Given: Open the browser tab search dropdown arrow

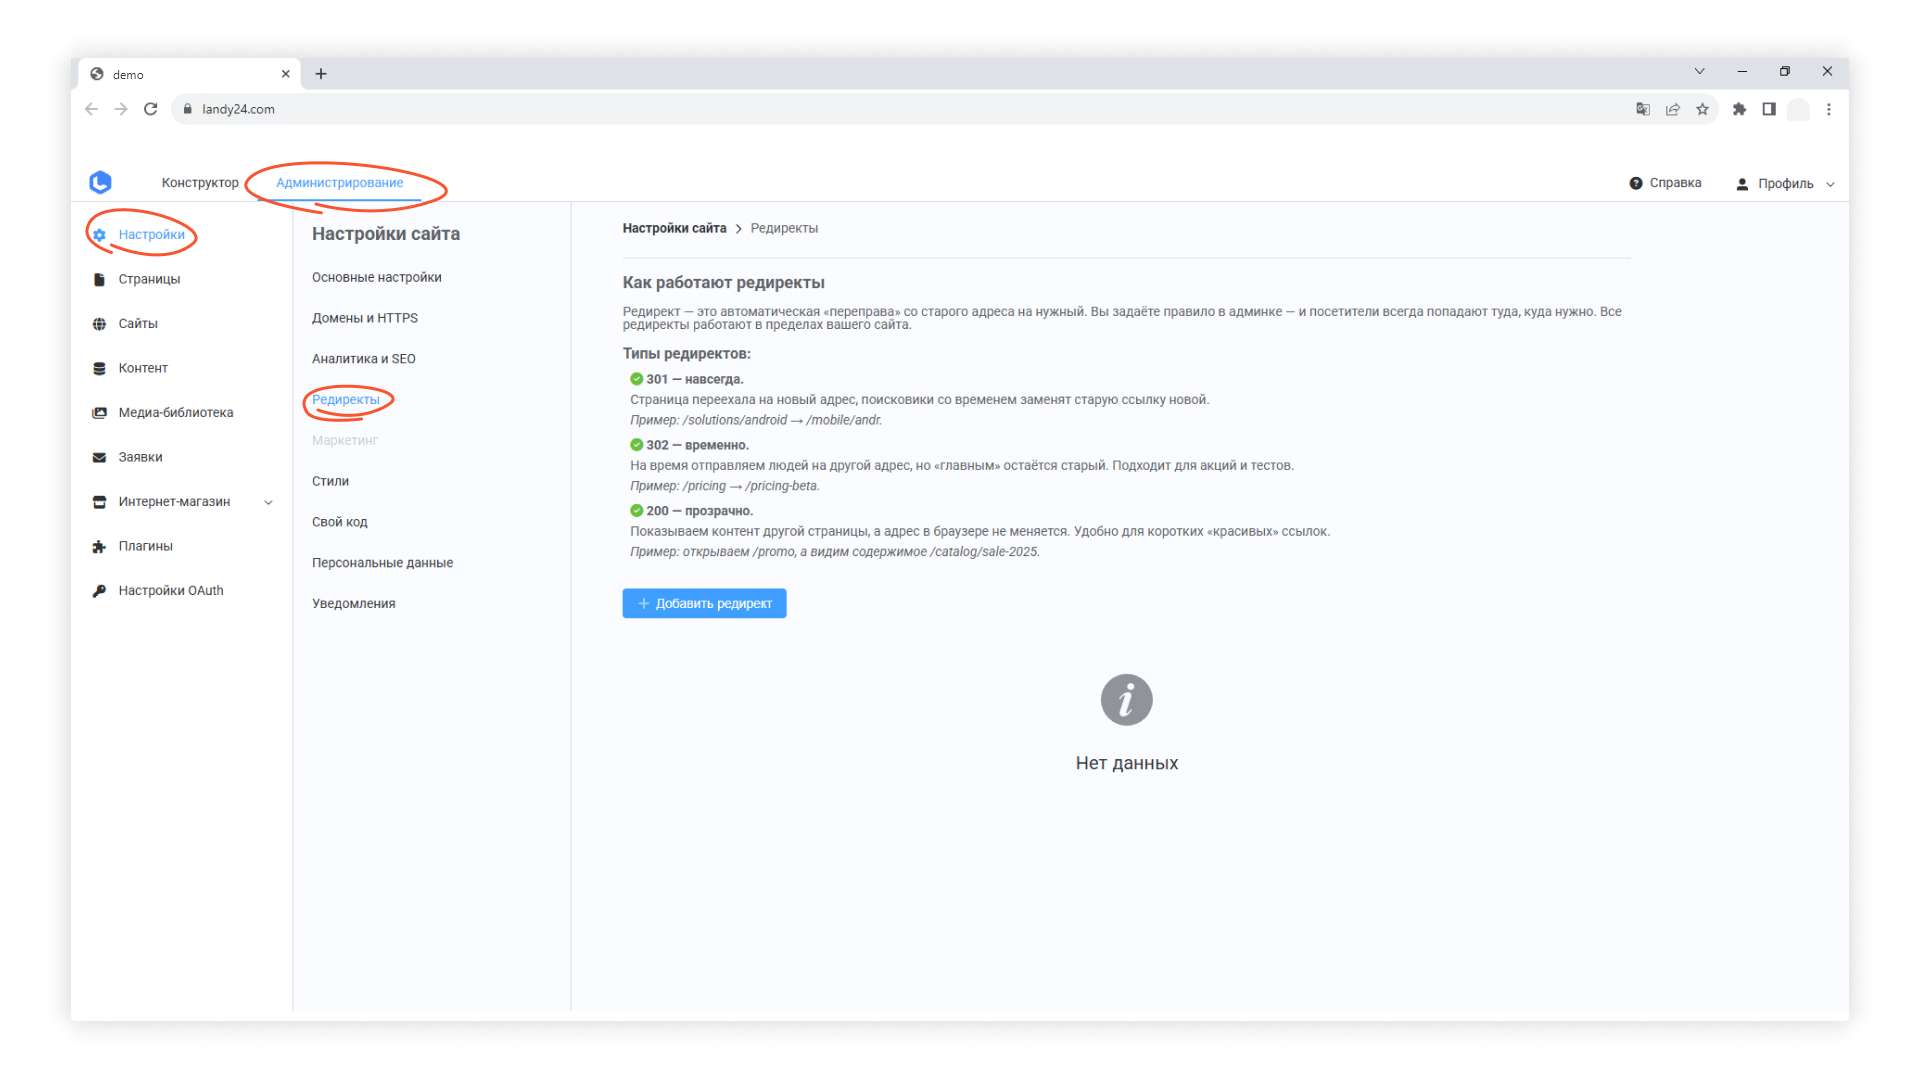Looking at the screenshot, I should (1699, 71).
